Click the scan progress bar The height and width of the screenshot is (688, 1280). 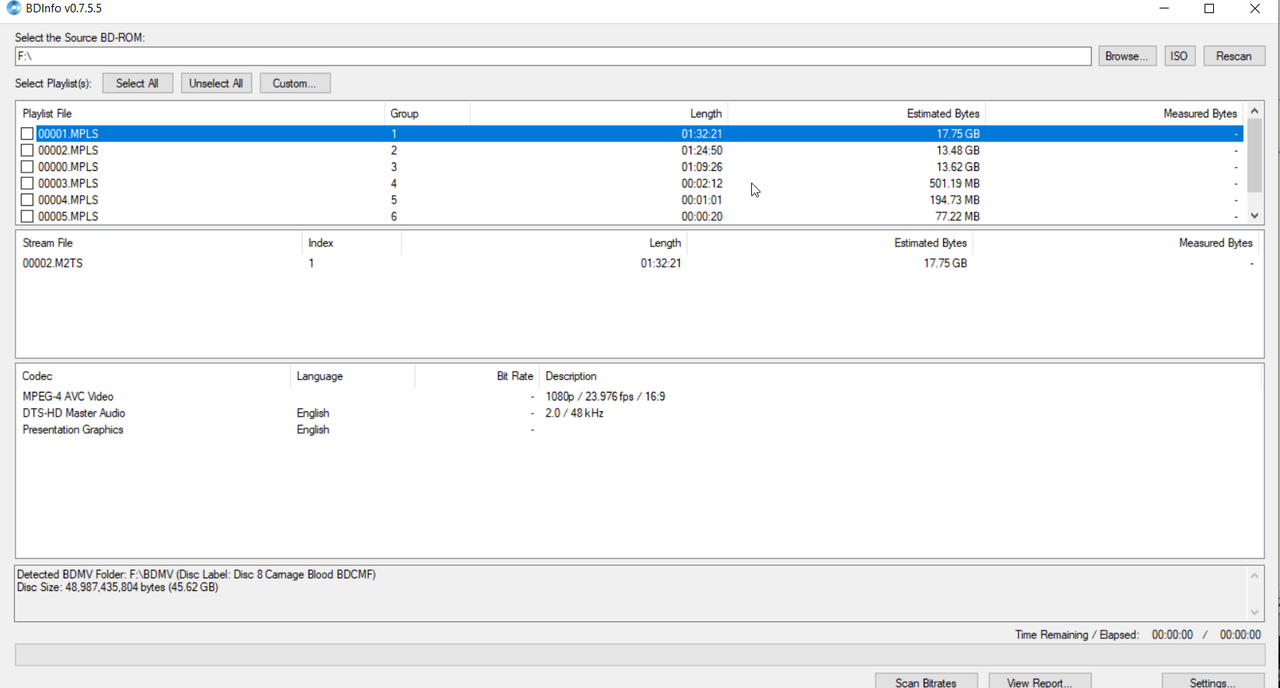tap(640, 655)
